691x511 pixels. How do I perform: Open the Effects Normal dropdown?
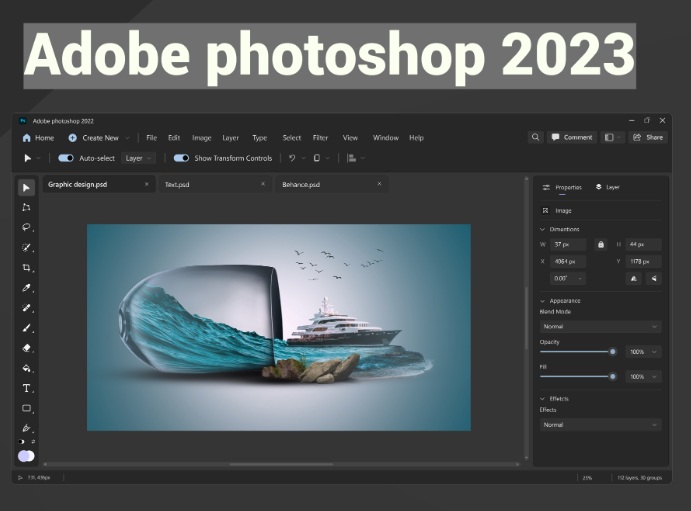click(x=601, y=425)
